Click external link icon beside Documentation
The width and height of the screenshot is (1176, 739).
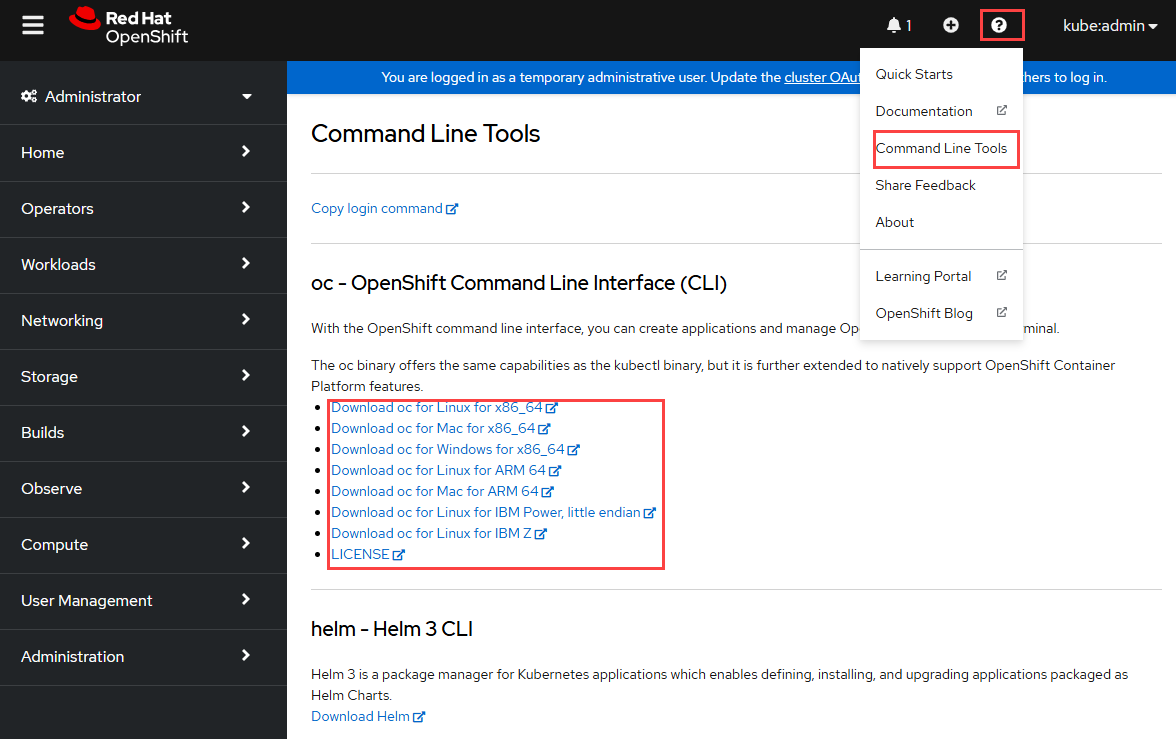pyautogui.click(x=1002, y=111)
